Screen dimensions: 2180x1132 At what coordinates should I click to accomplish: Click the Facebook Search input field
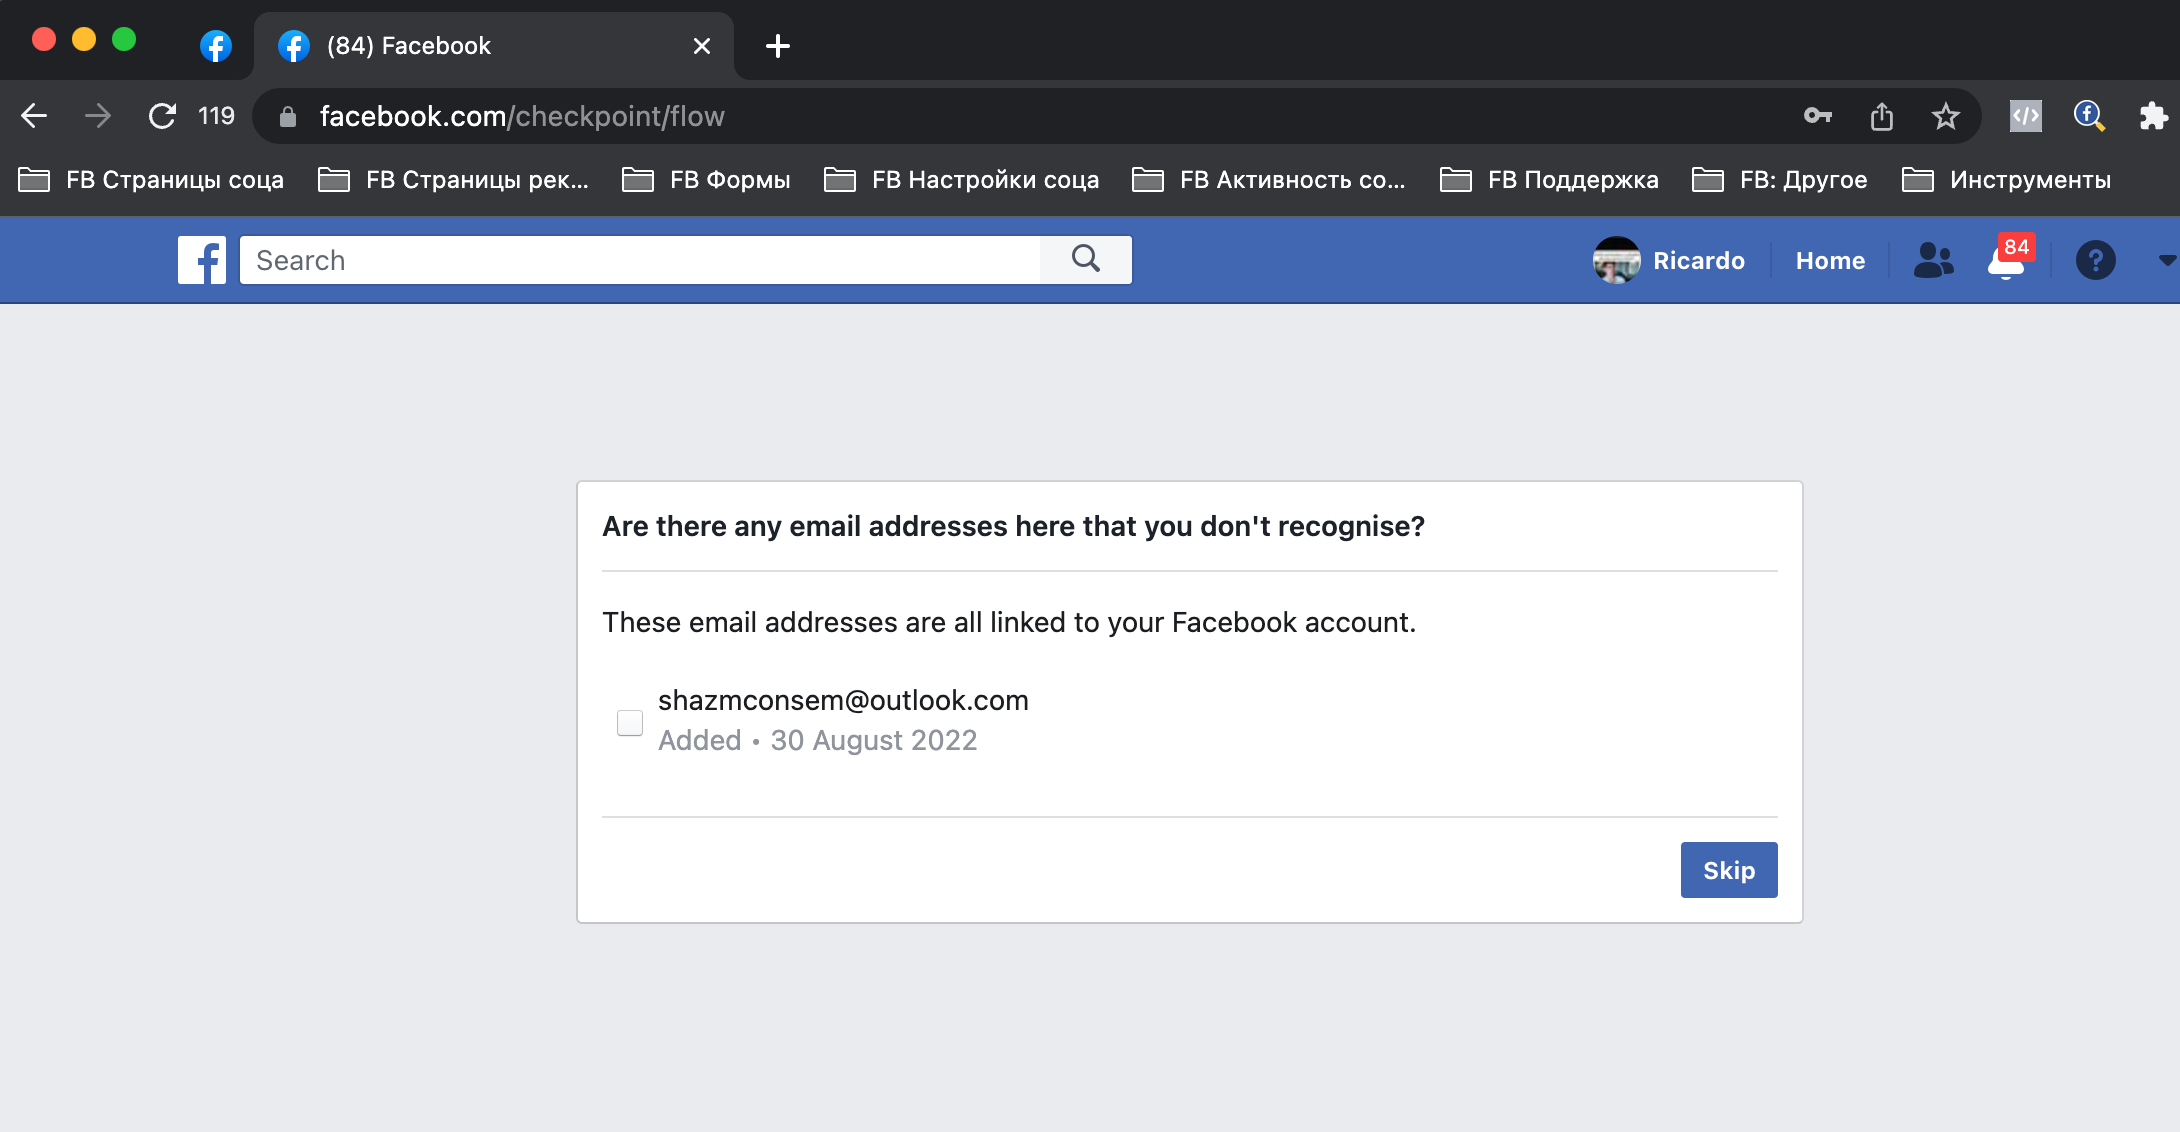pos(640,260)
